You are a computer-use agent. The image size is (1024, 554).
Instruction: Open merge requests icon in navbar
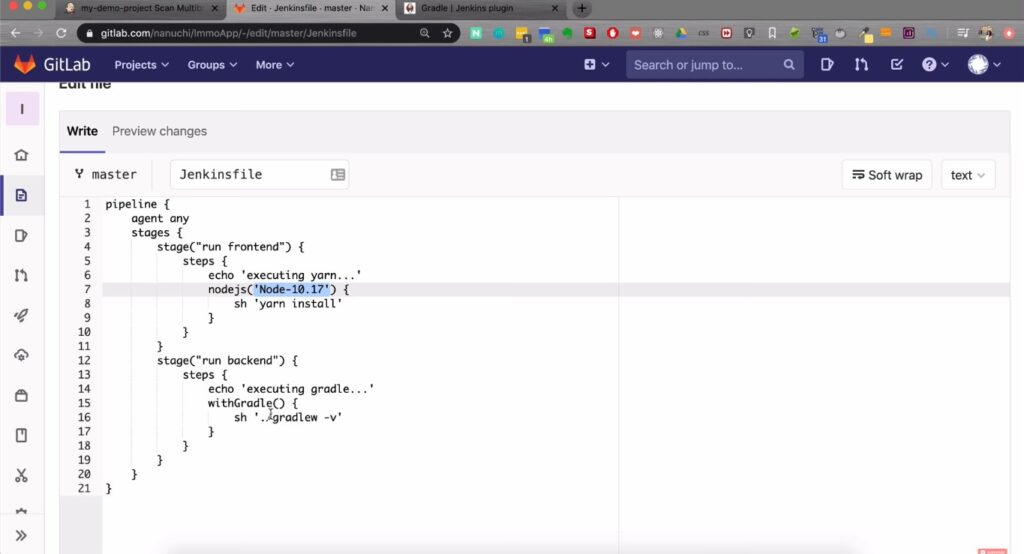(861, 64)
